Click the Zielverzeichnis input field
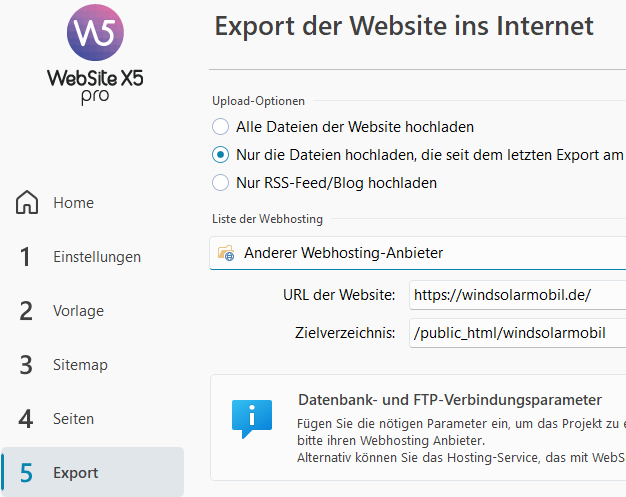 tap(517, 333)
